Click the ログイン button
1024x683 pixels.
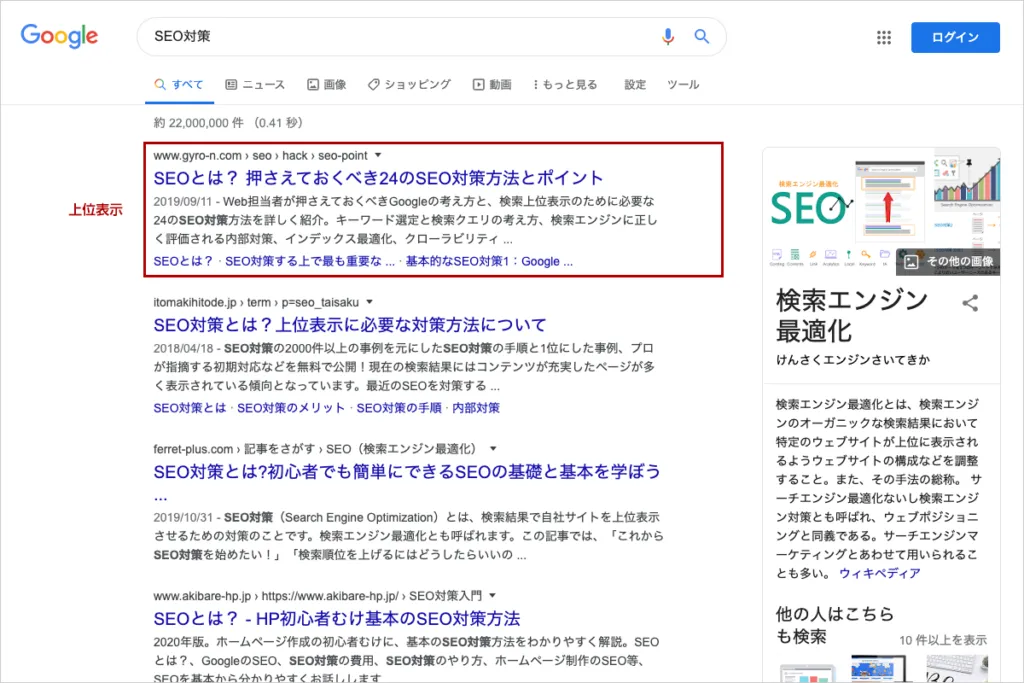[x=955, y=37]
